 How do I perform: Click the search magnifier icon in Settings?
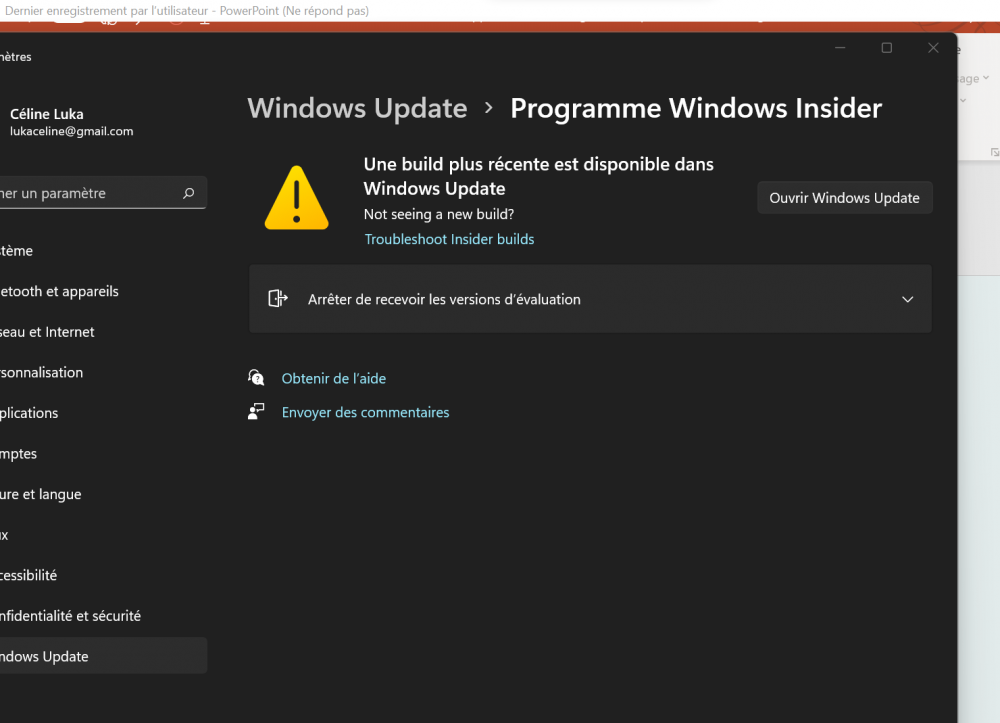(188, 194)
